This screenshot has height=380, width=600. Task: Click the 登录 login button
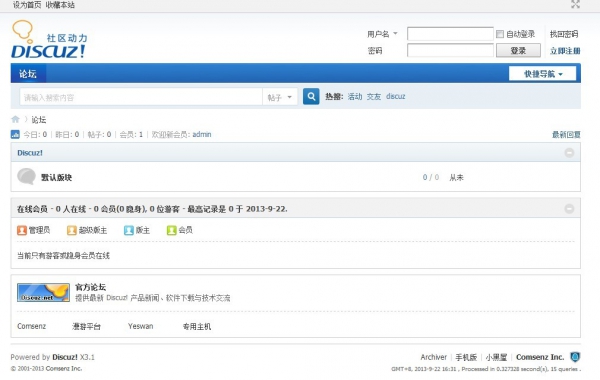coord(518,51)
